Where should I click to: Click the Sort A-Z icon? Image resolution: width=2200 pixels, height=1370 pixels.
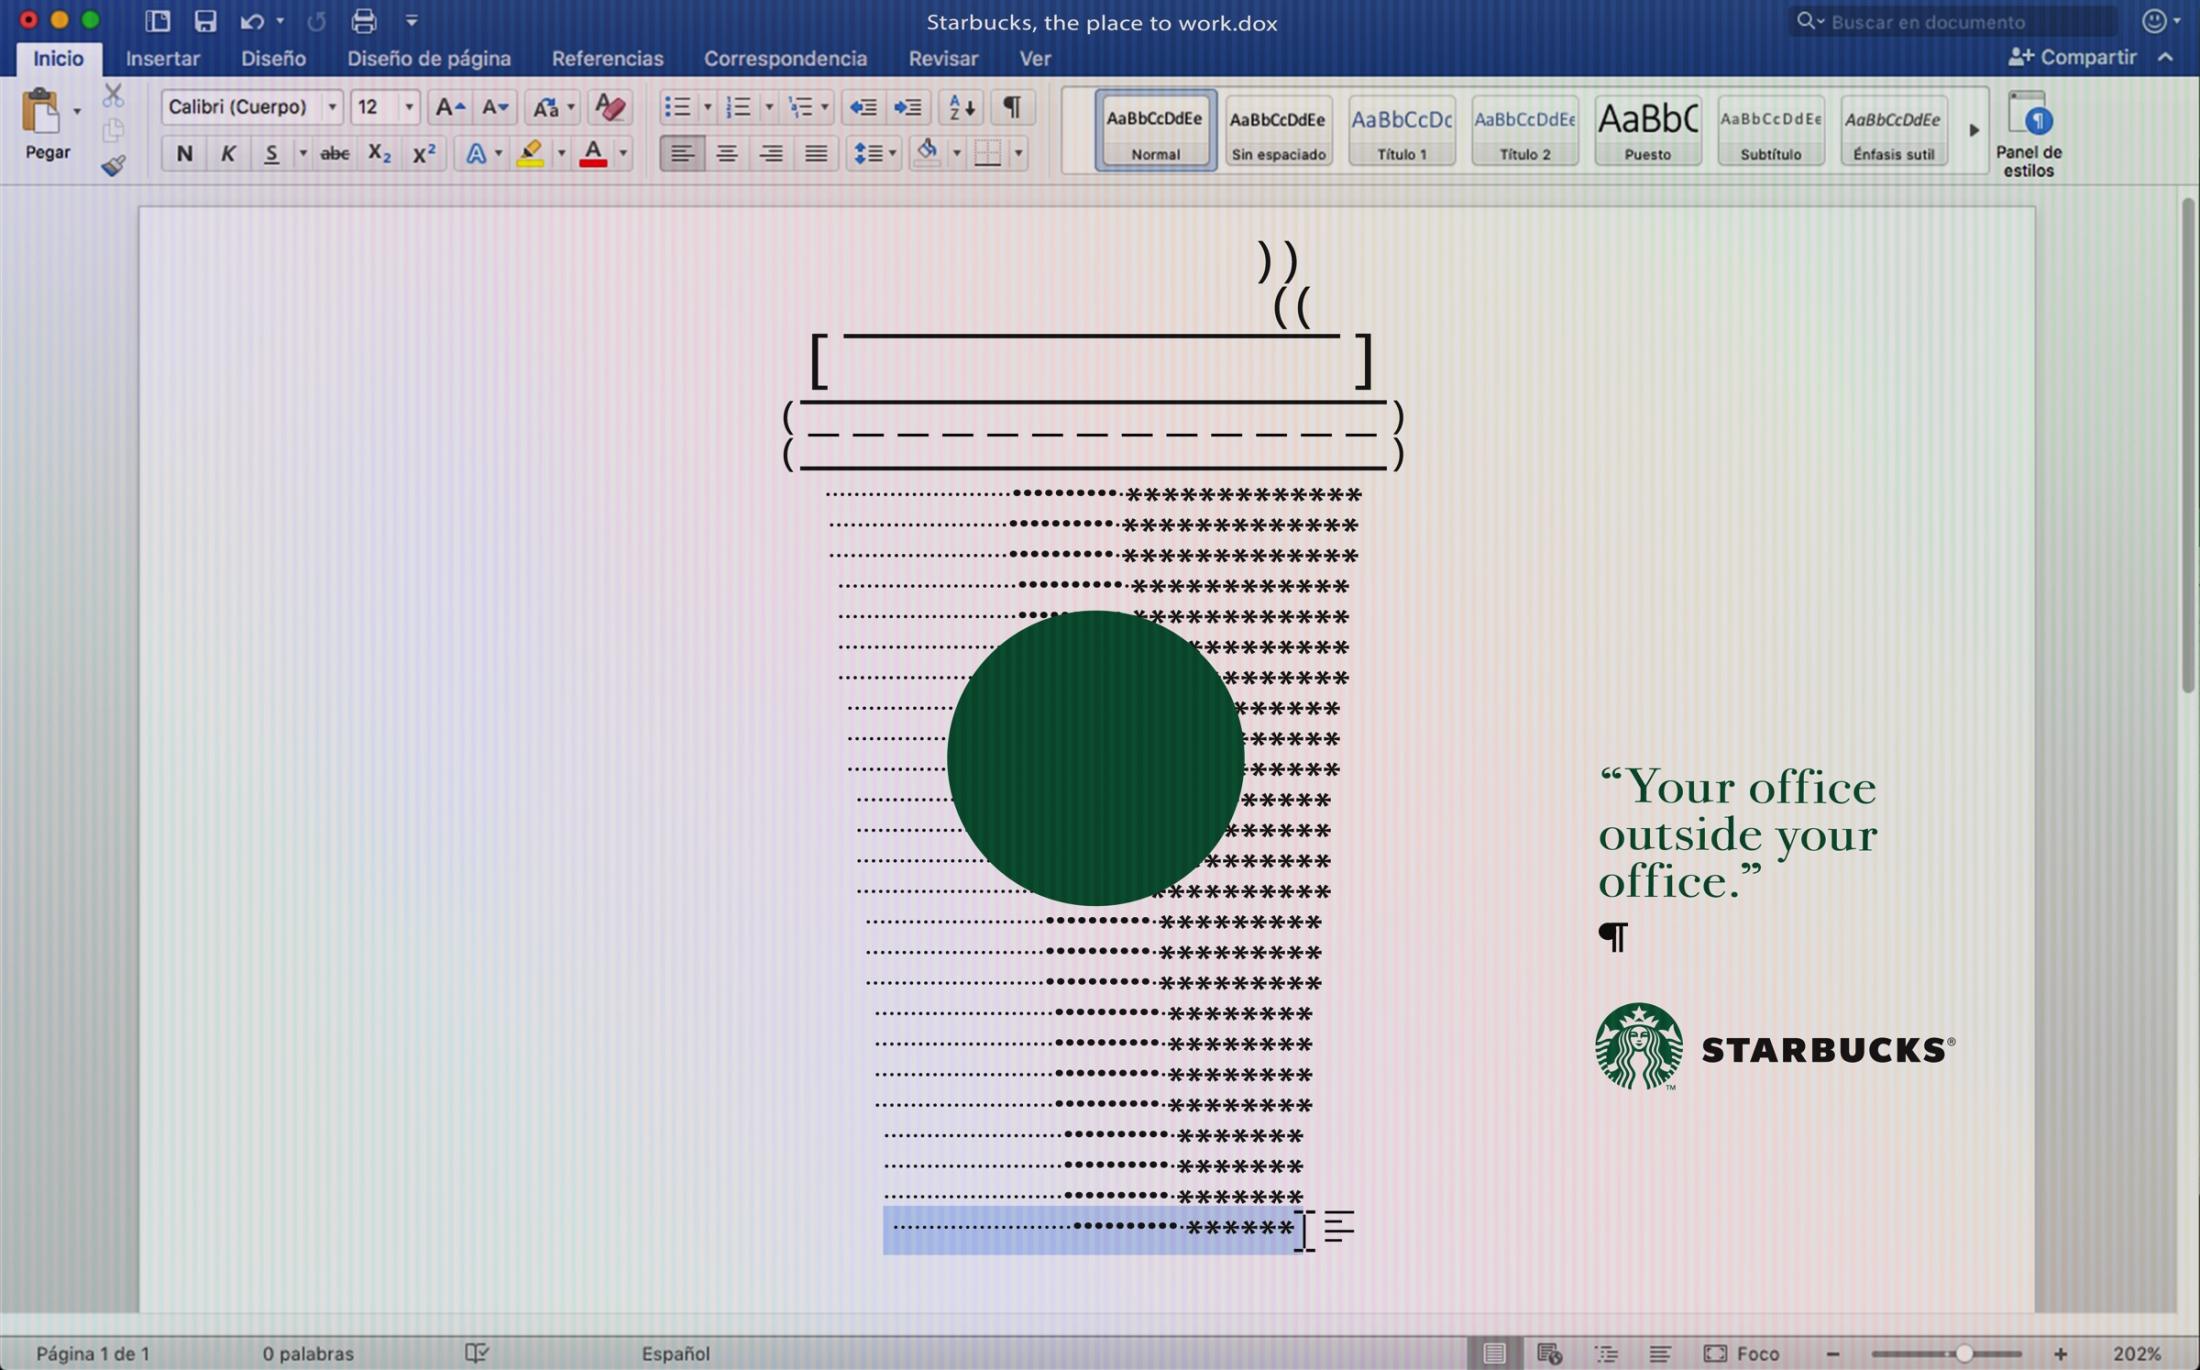961,107
